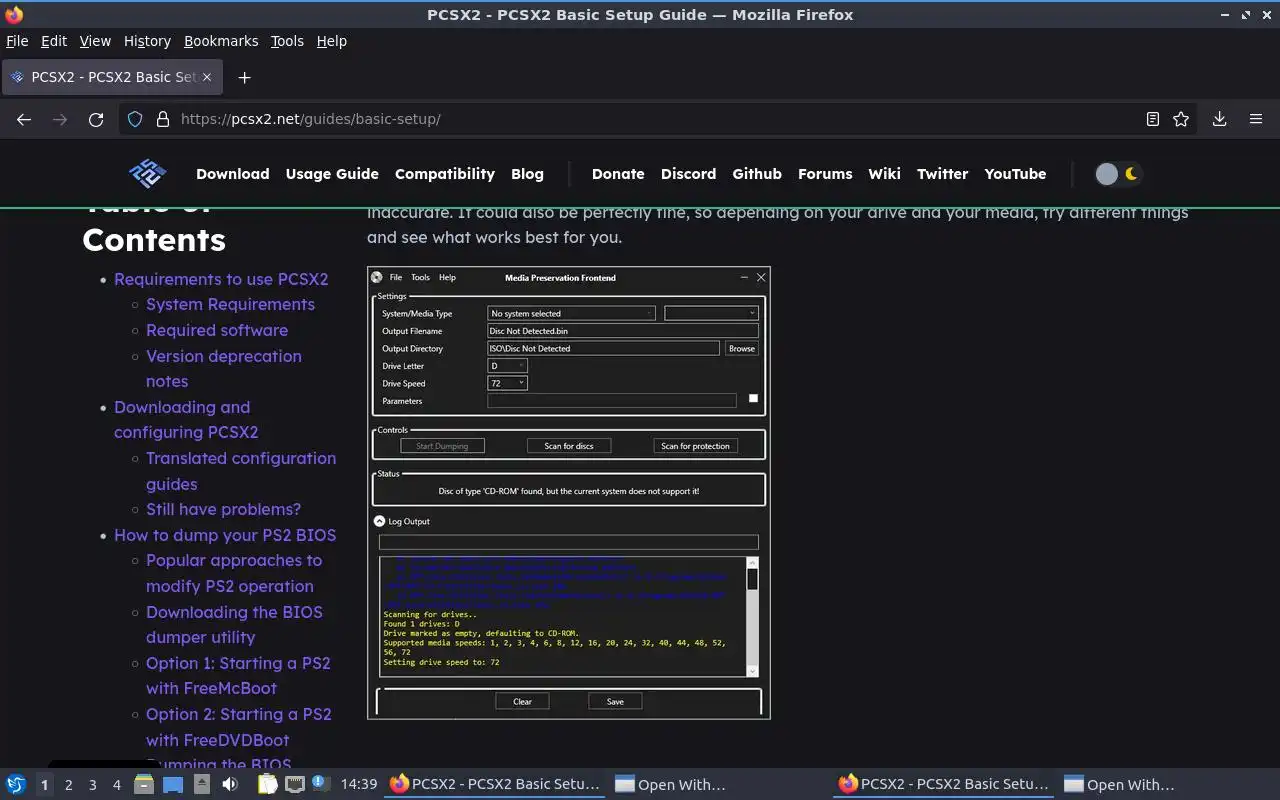This screenshot has width=1280, height=800.
Task: Visit the Blog link
Action: point(527,174)
